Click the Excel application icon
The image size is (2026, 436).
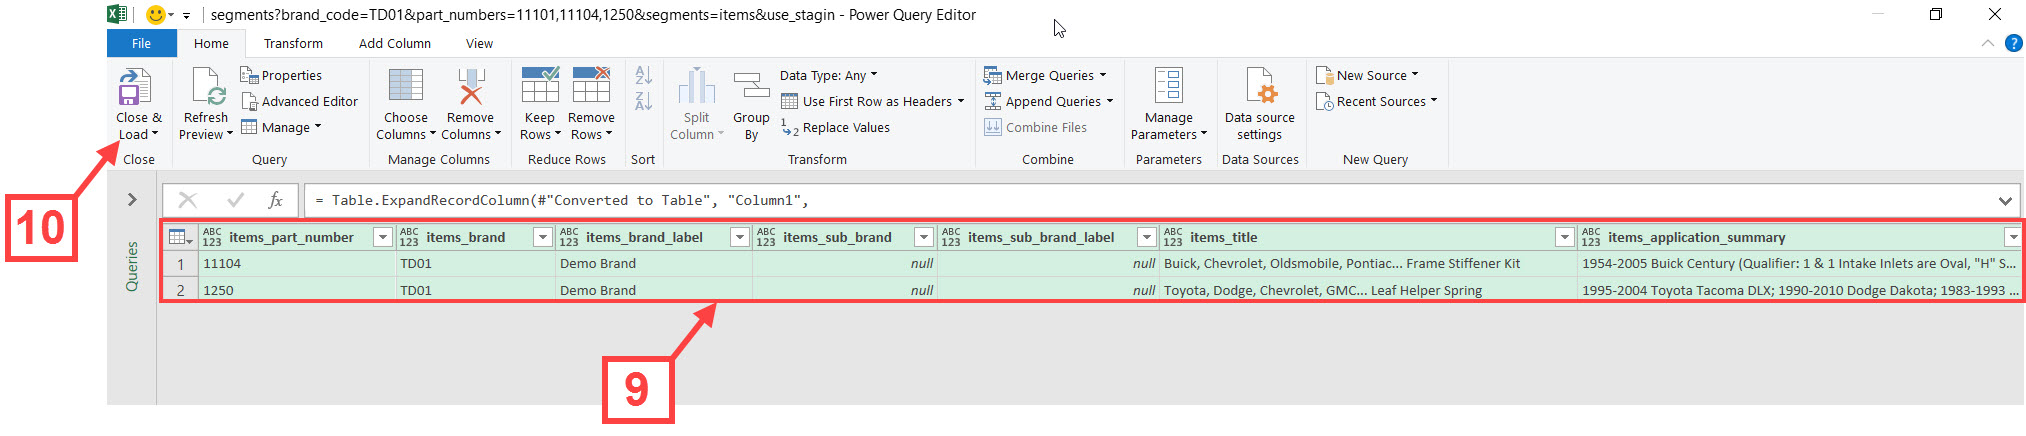tap(117, 14)
